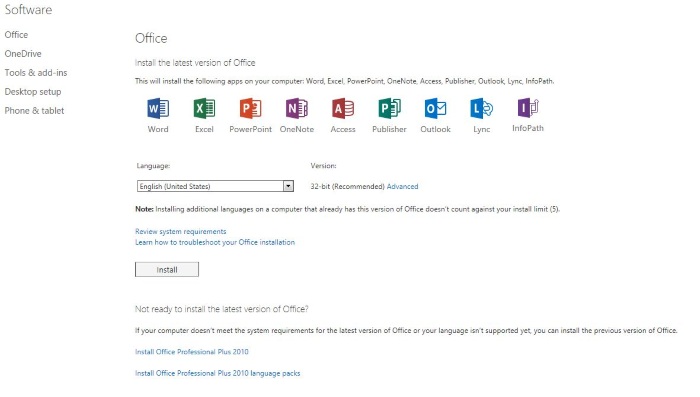This screenshot has width=700, height=397.
Task: Select the English (United States) language field
Action: pyautogui.click(x=215, y=186)
